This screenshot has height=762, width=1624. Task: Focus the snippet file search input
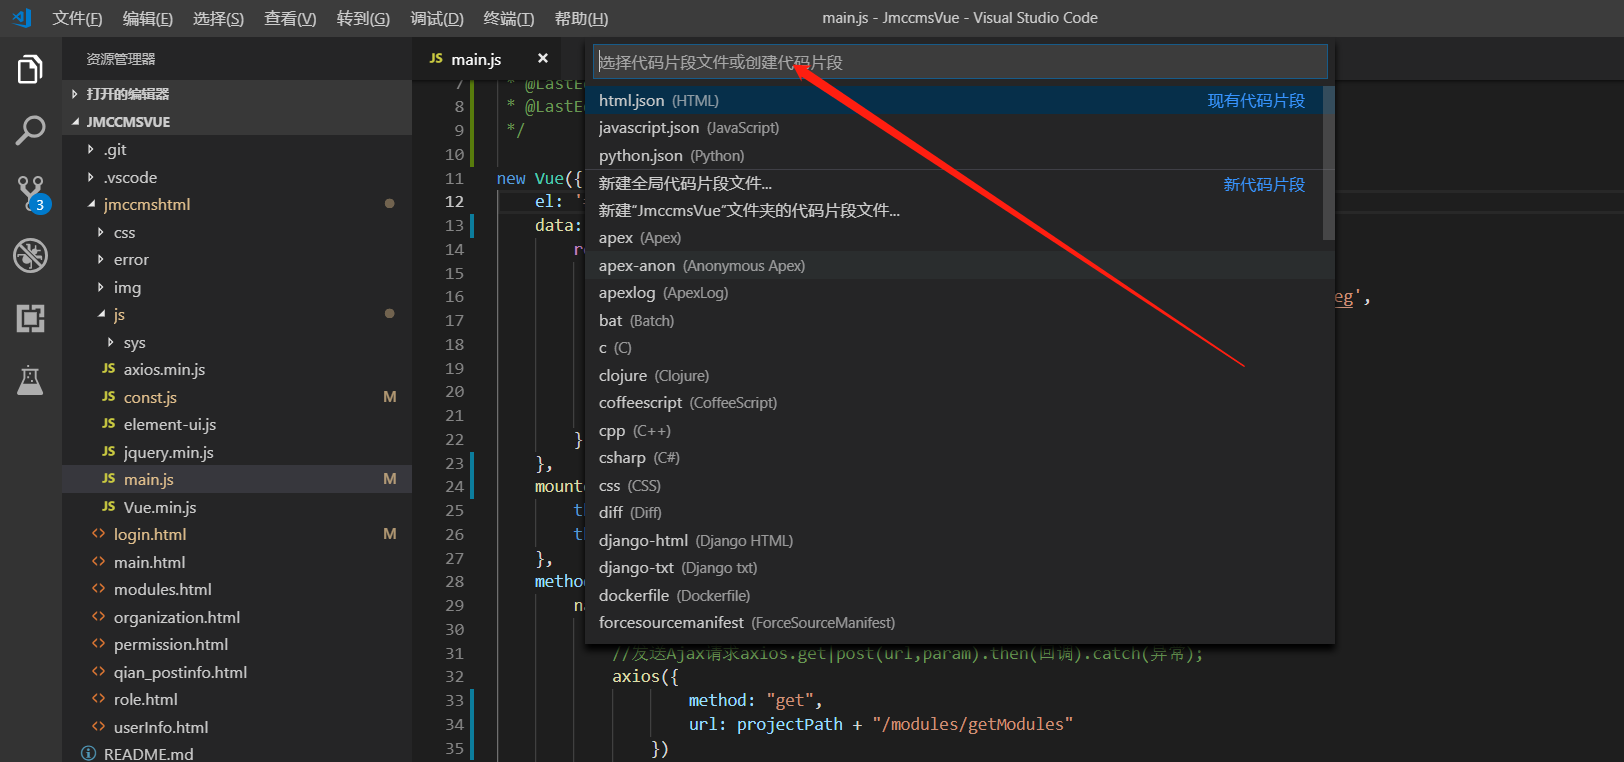point(960,62)
